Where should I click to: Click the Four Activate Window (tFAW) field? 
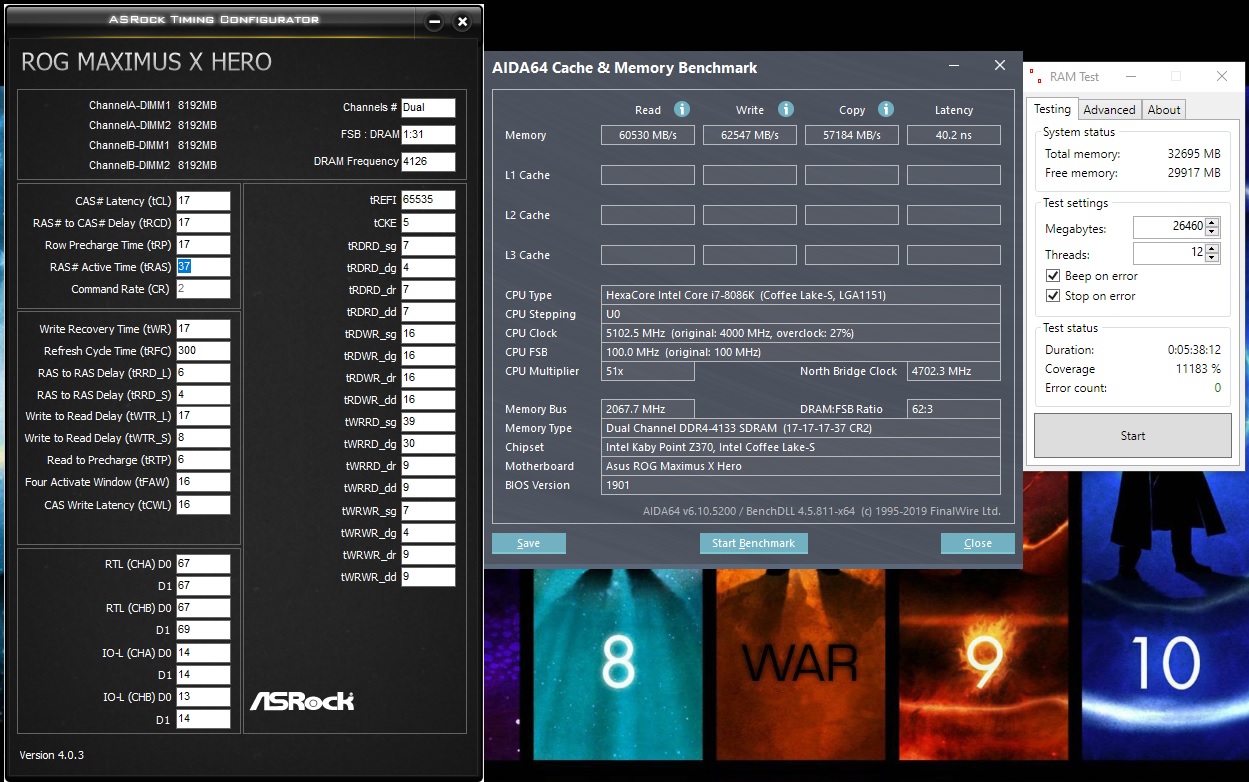[203, 482]
